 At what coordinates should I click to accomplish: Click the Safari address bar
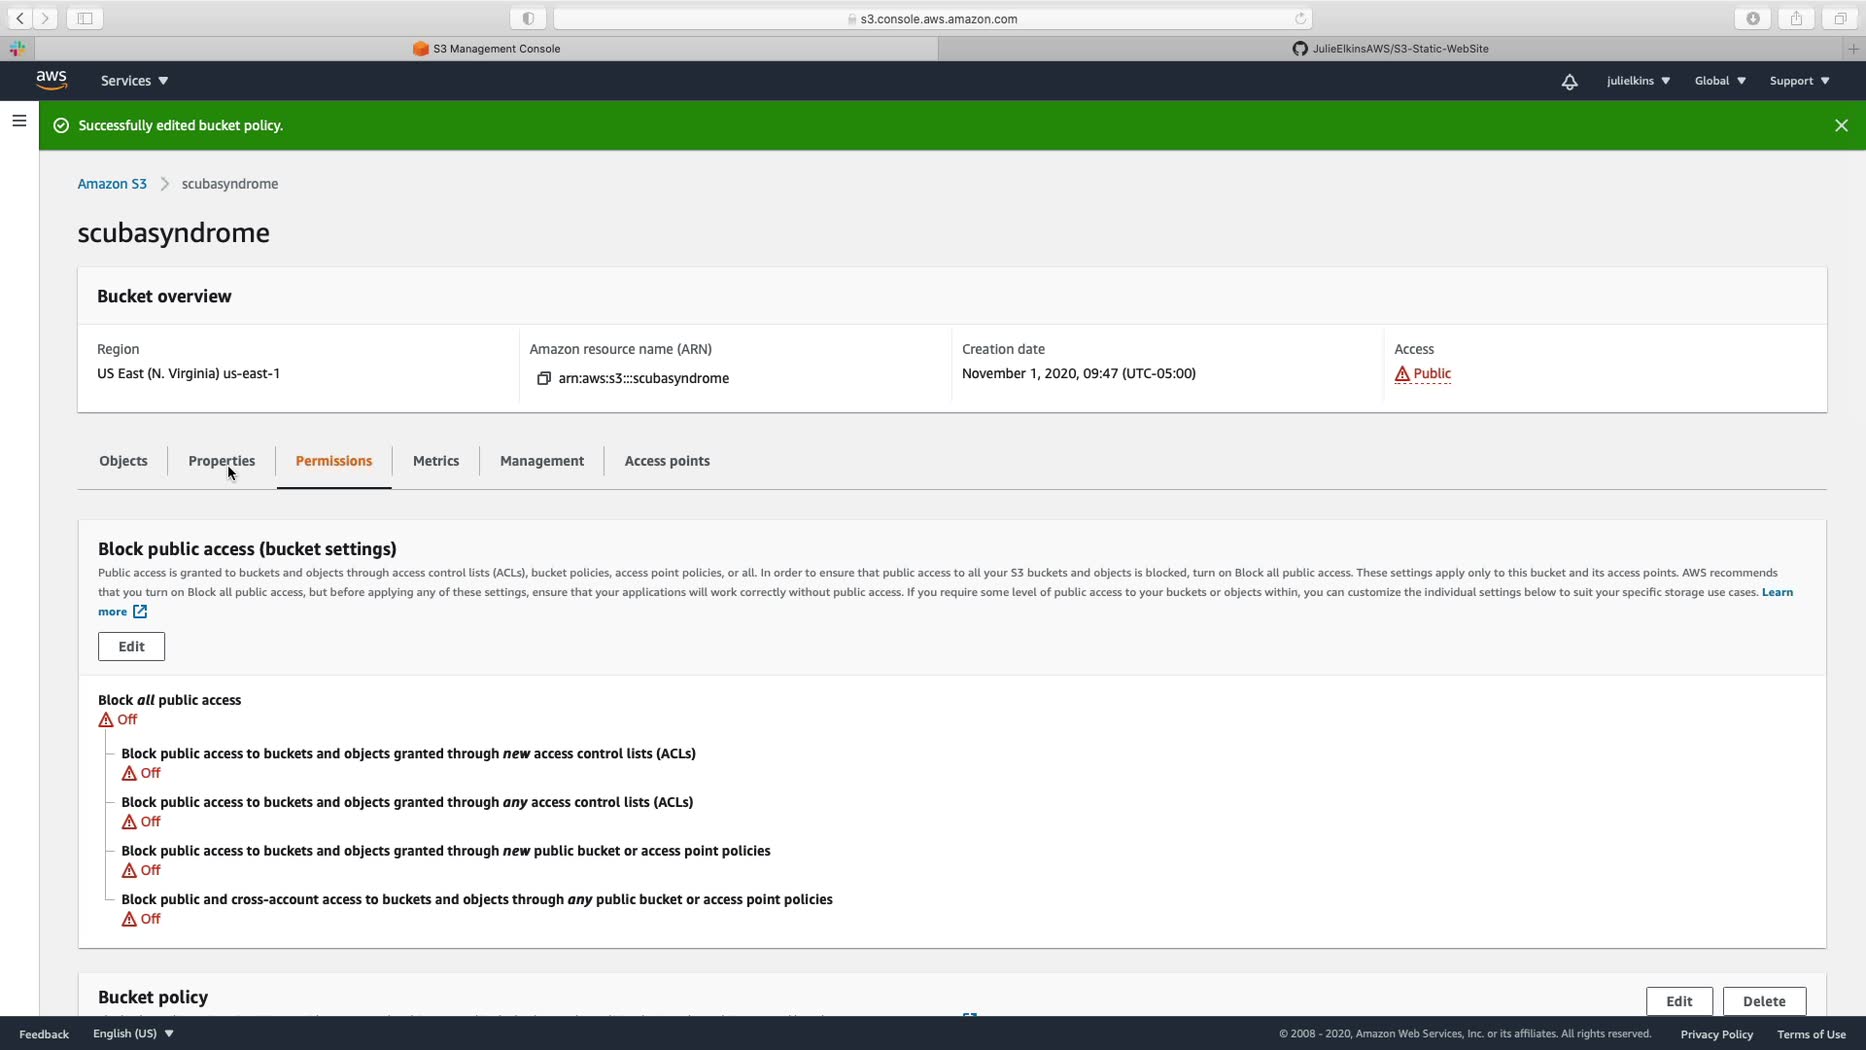(x=932, y=18)
